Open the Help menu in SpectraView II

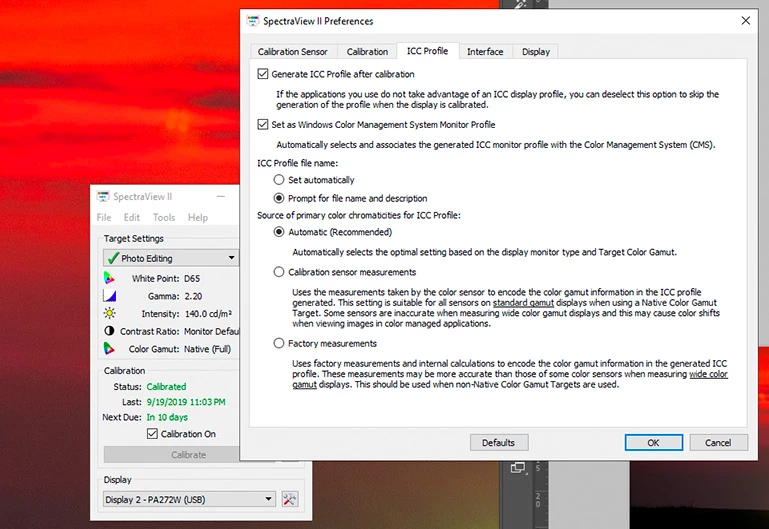point(198,217)
